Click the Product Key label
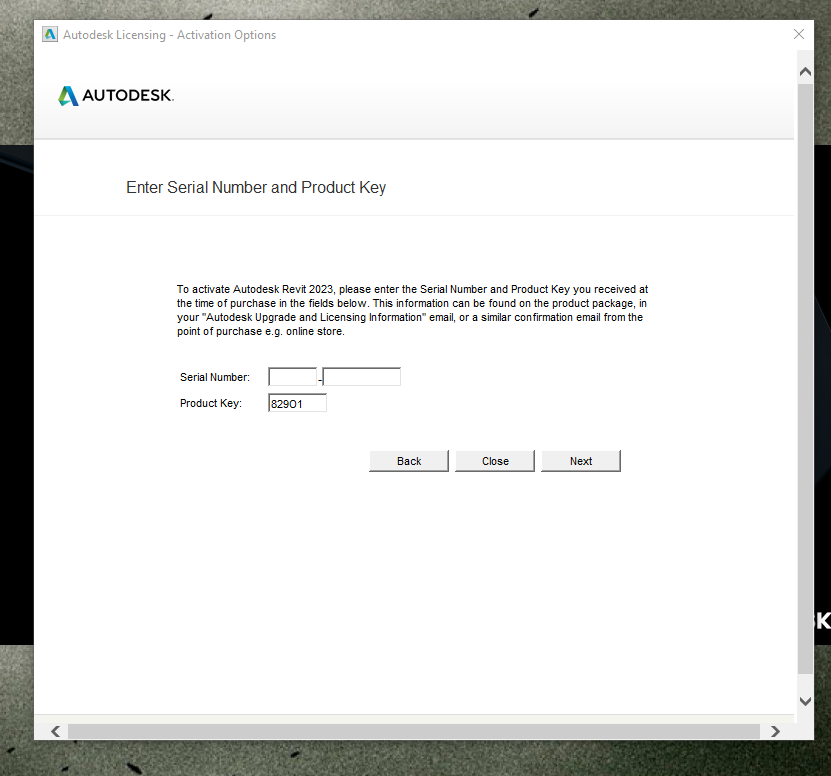 [x=211, y=404]
